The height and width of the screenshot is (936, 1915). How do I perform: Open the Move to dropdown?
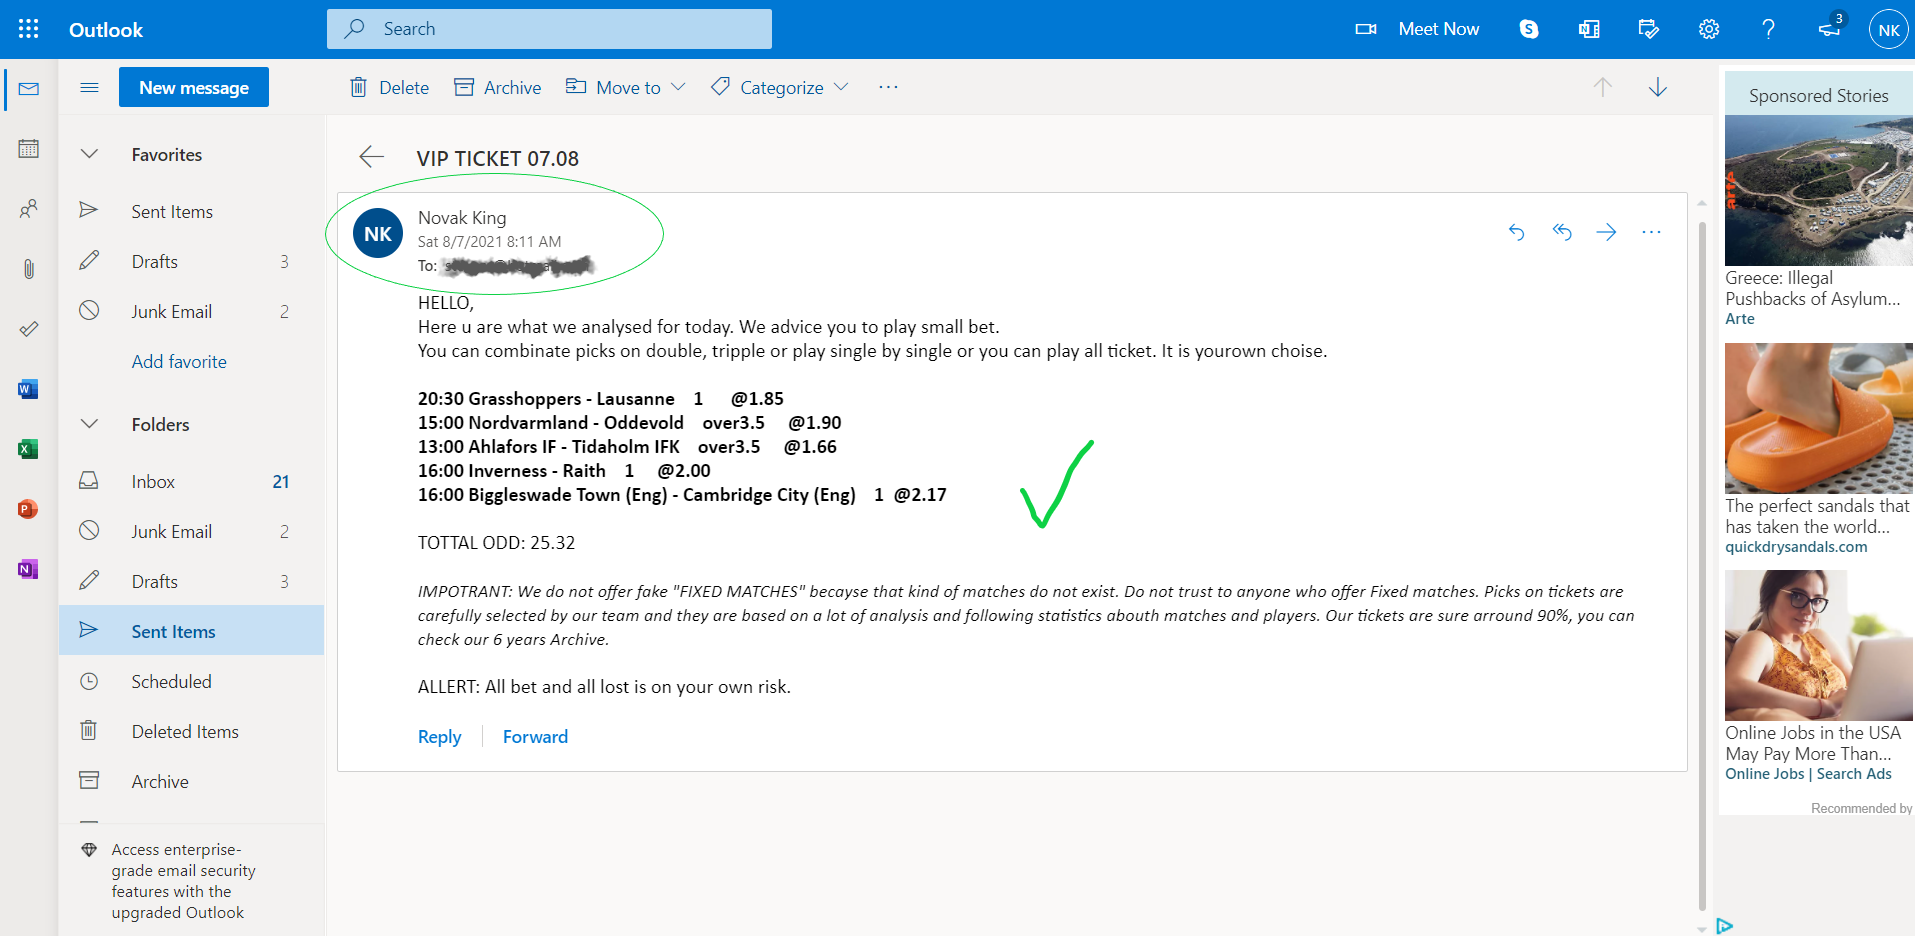[x=626, y=87]
